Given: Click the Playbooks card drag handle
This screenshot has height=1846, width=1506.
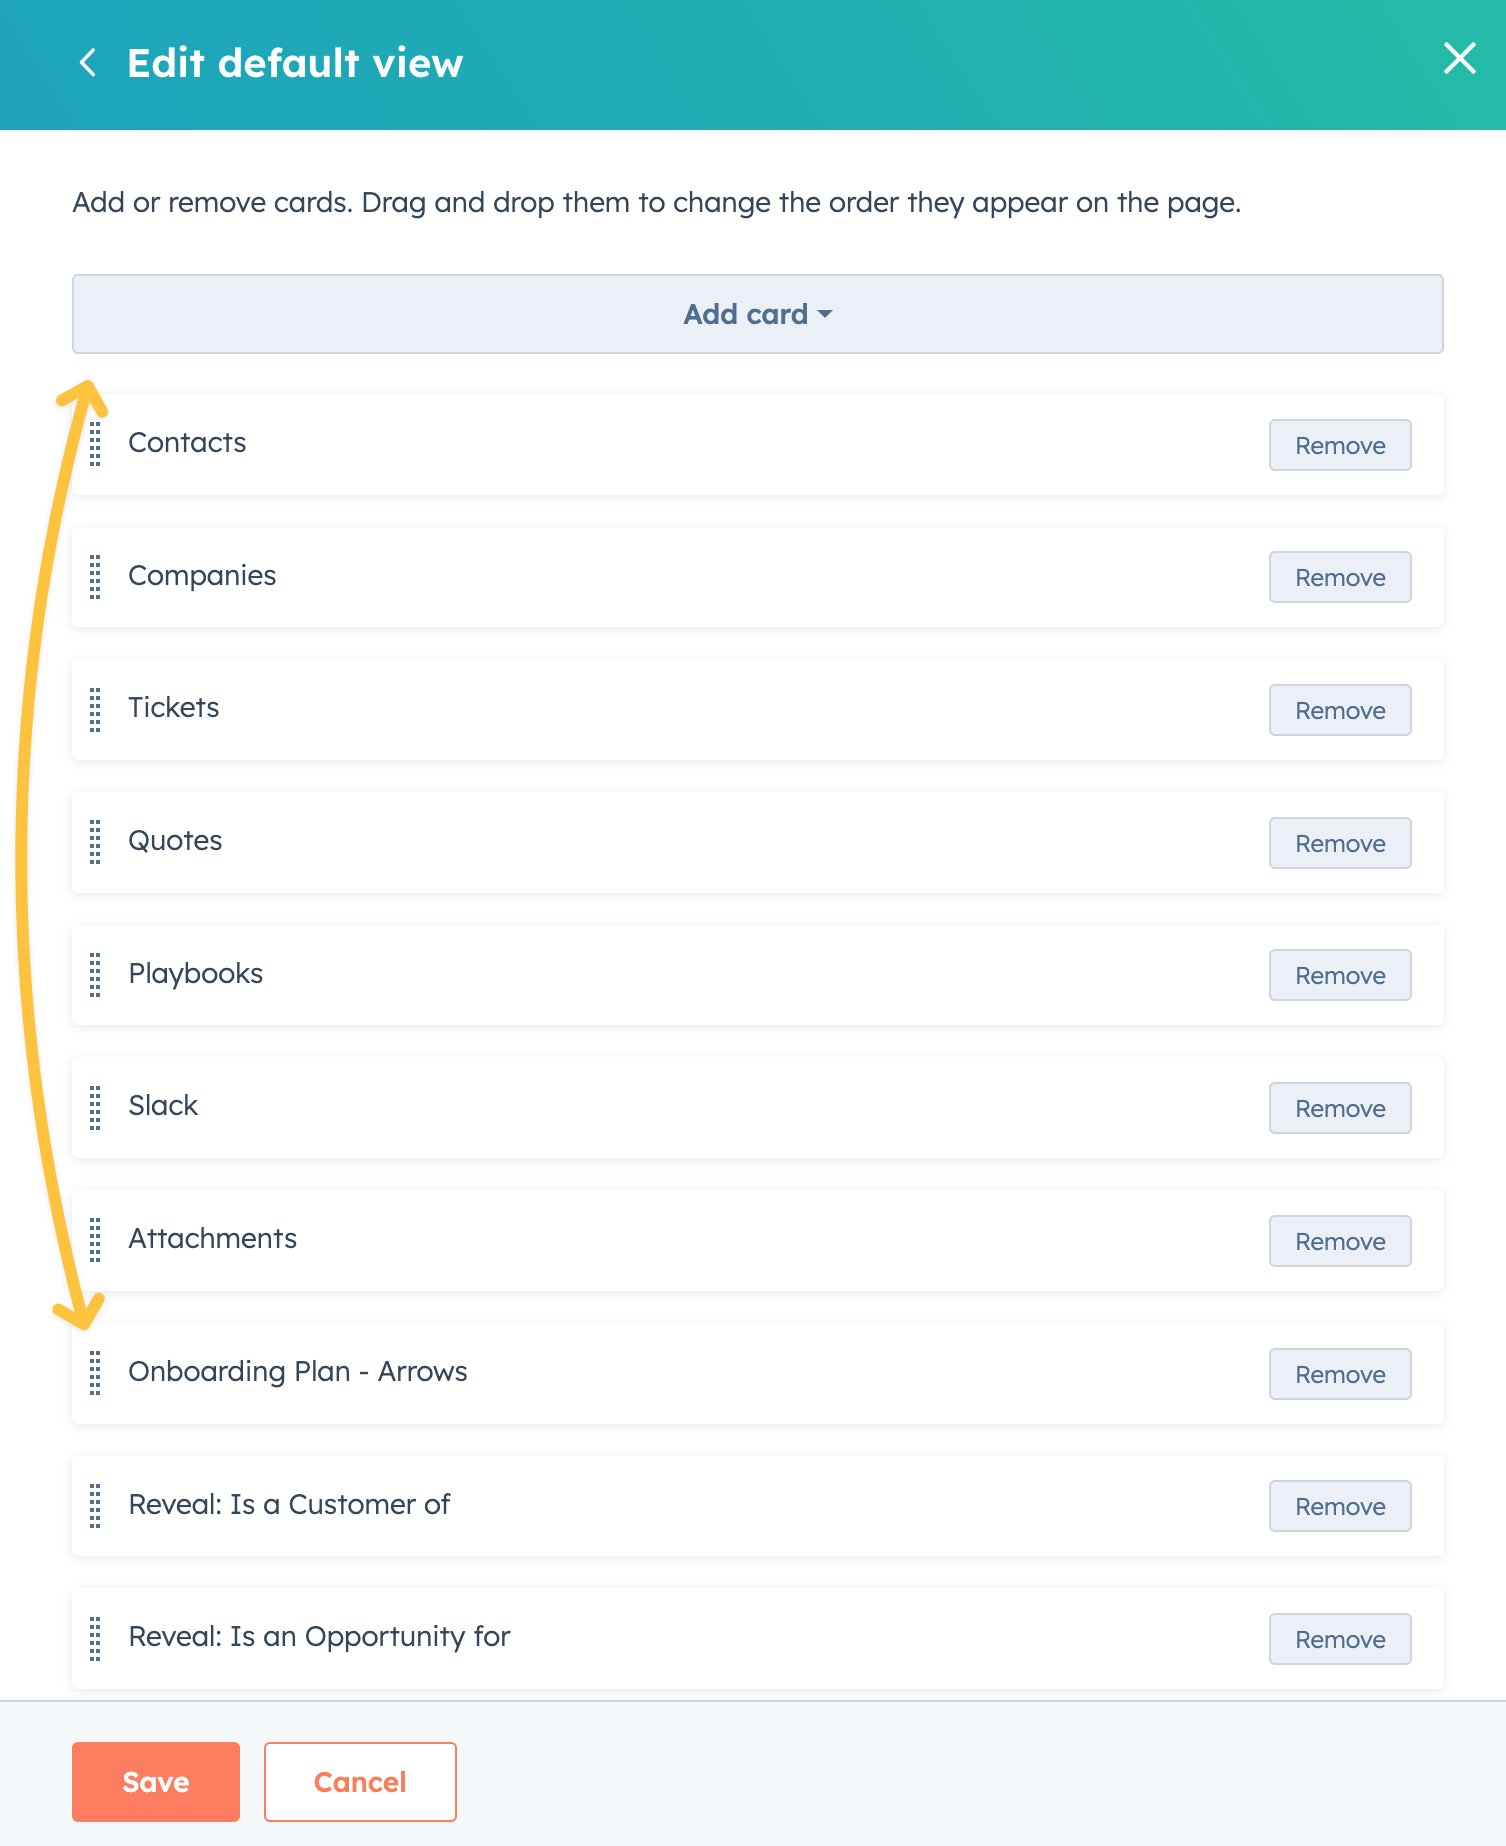Looking at the screenshot, I should (95, 974).
